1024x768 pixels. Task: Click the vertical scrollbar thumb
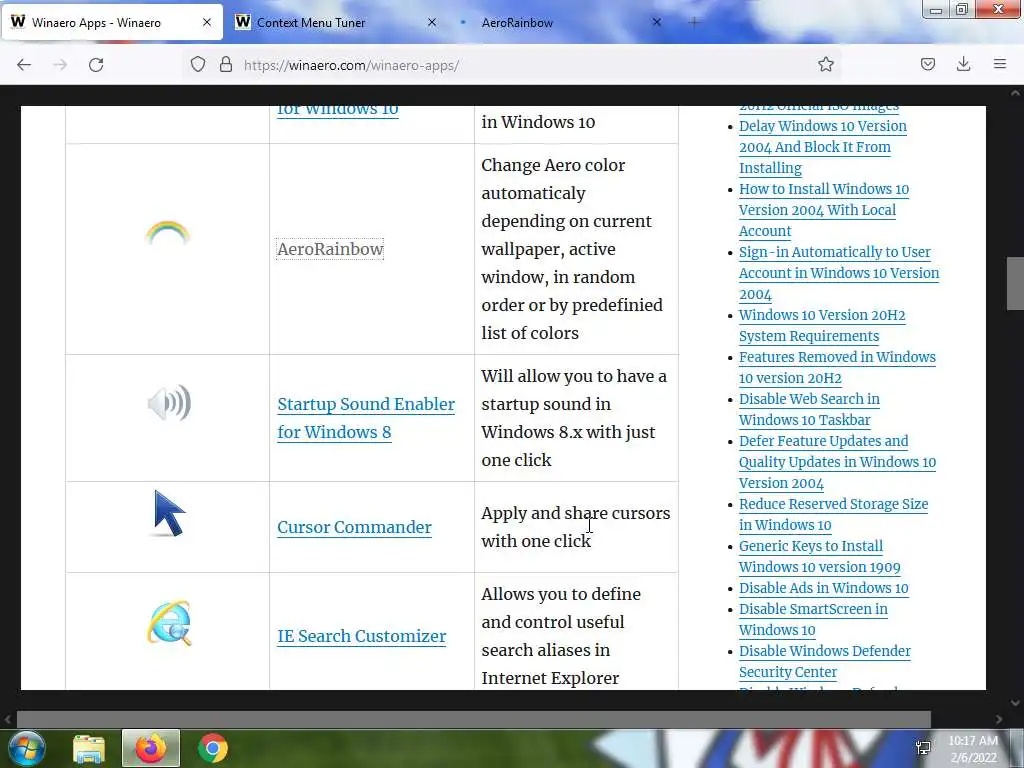click(1015, 285)
